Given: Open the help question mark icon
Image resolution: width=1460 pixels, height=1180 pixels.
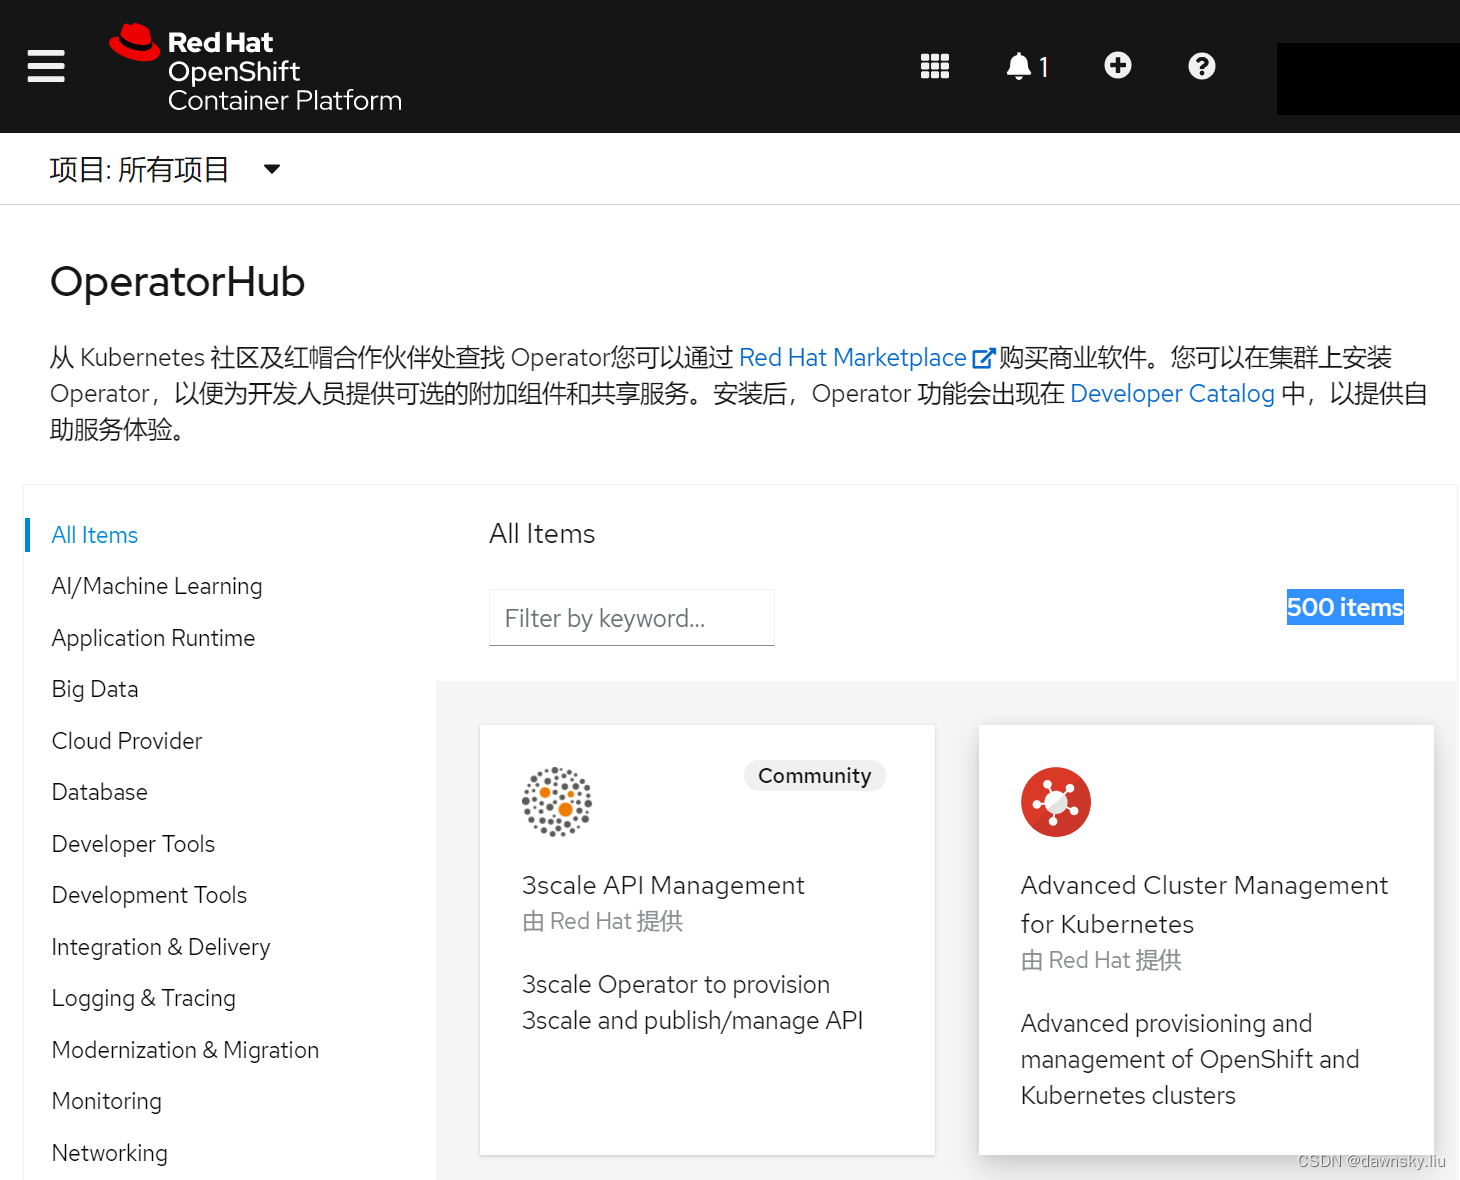Looking at the screenshot, I should point(1202,66).
